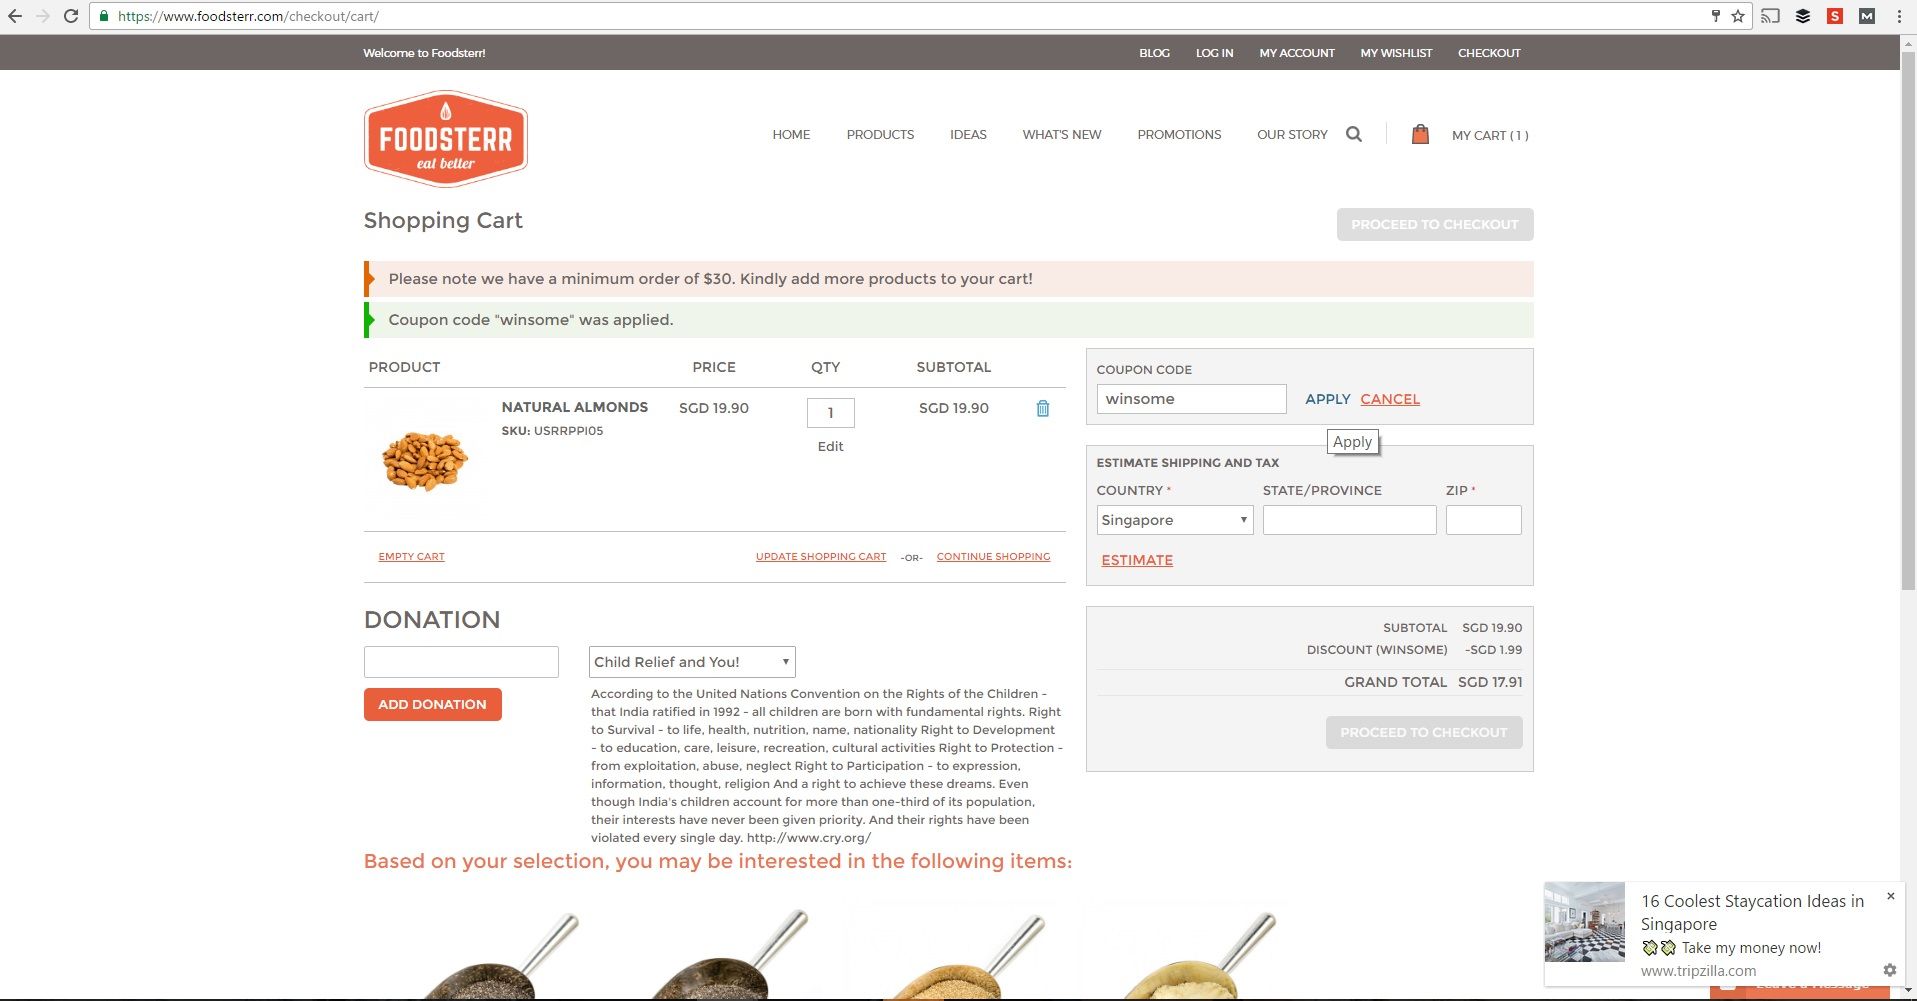Click the red S extension icon
Screen dimensions: 1917x1001
pos(1835,16)
